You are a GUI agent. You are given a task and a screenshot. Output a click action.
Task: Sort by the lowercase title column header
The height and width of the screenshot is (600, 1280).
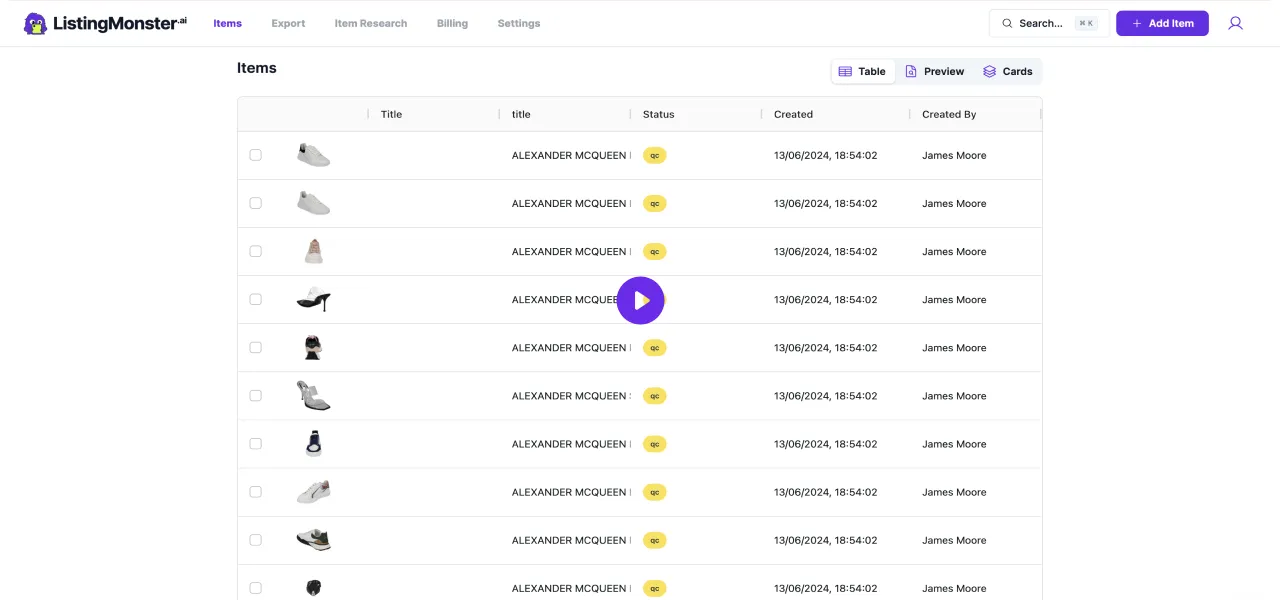tap(521, 114)
